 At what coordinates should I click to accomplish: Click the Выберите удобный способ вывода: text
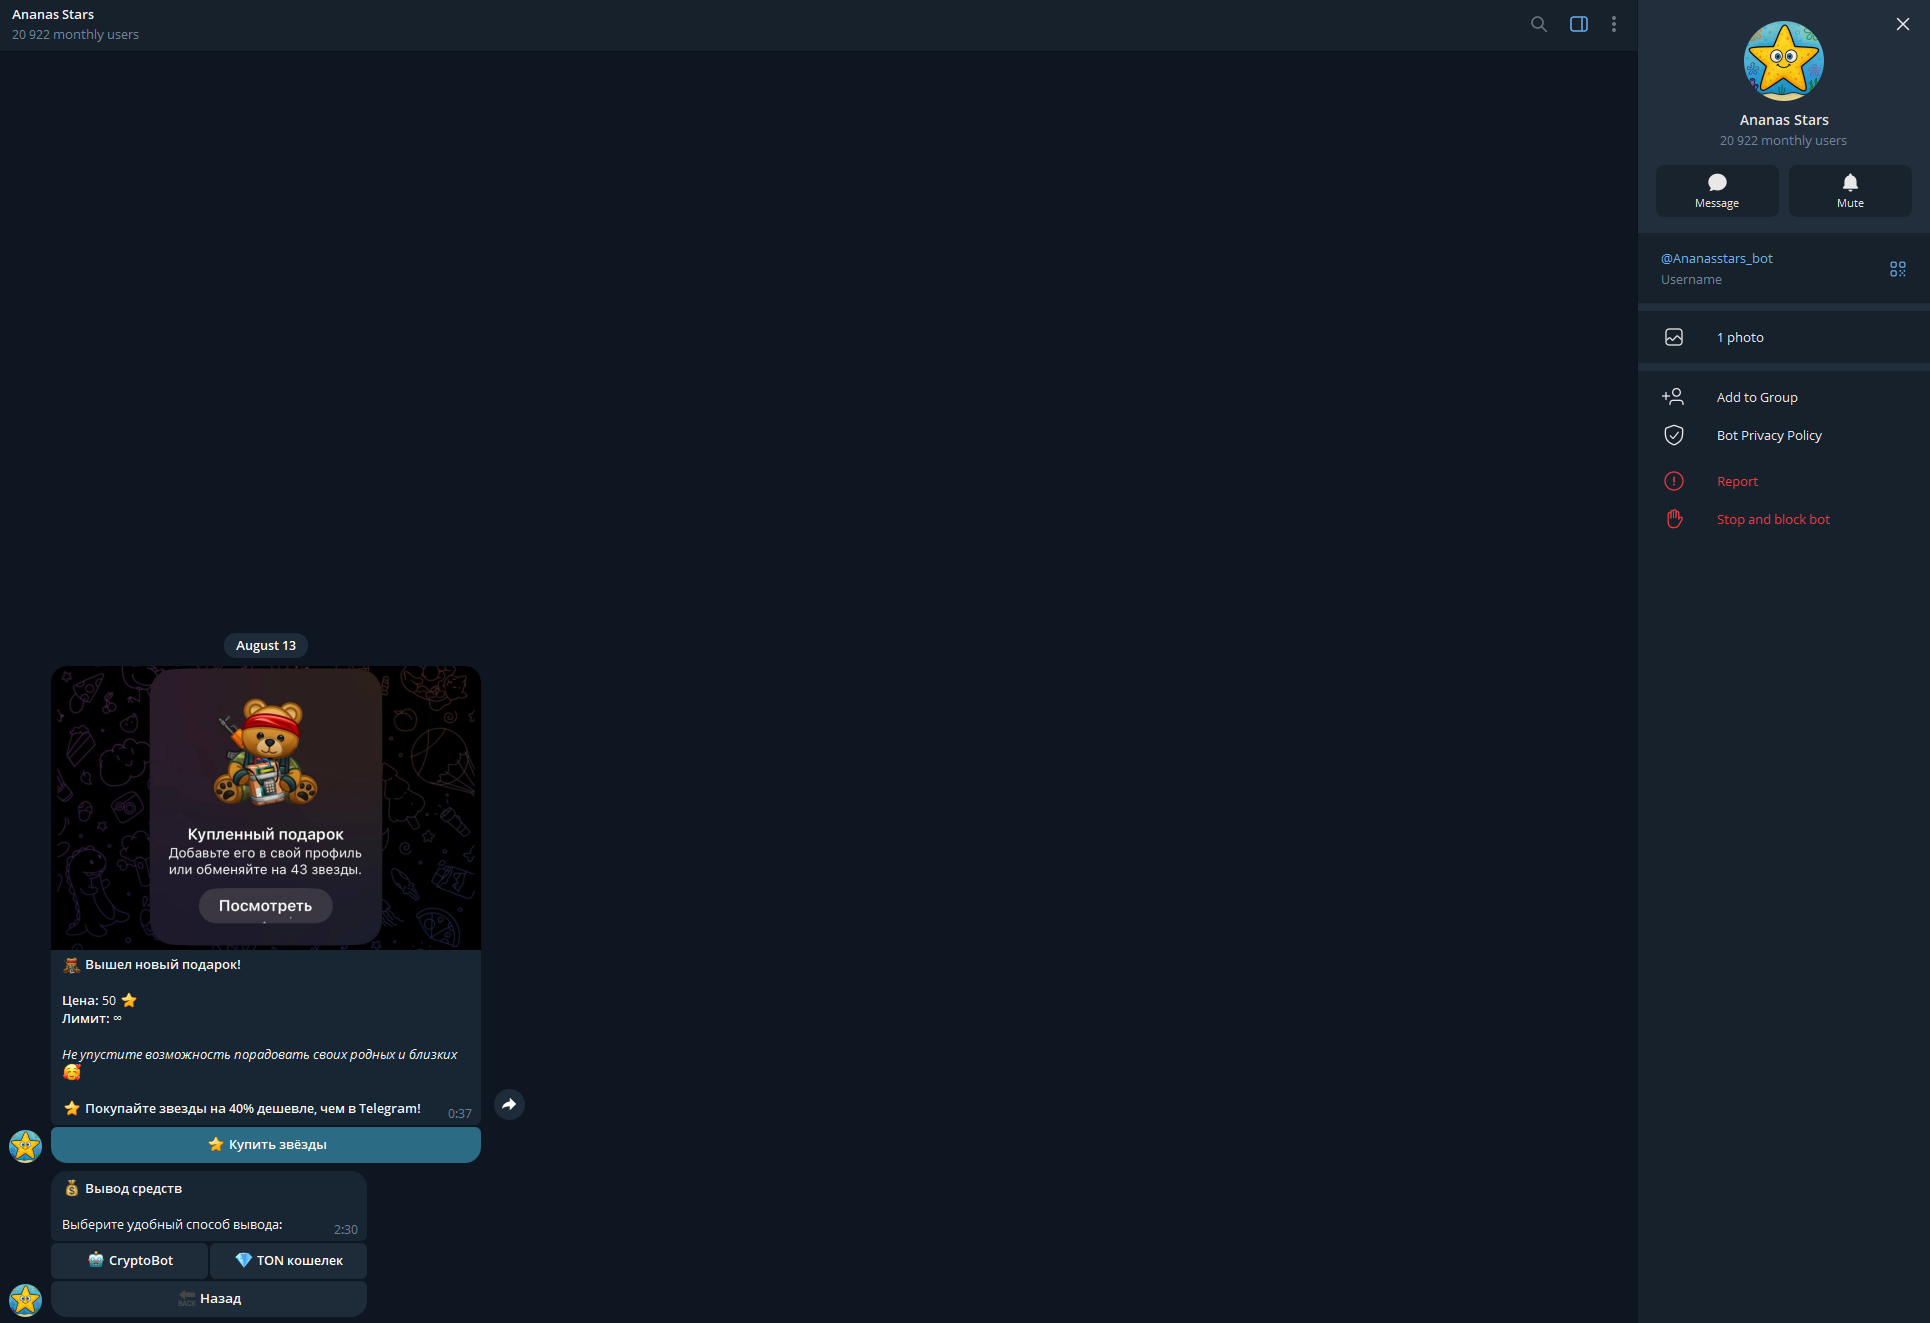point(172,1224)
